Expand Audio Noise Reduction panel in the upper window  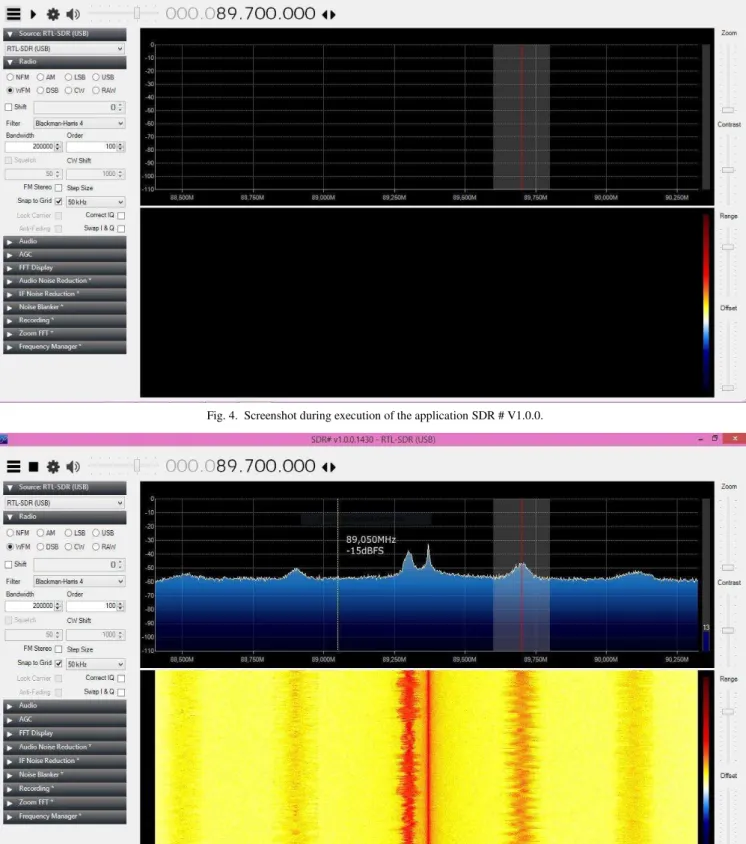(65, 281)
